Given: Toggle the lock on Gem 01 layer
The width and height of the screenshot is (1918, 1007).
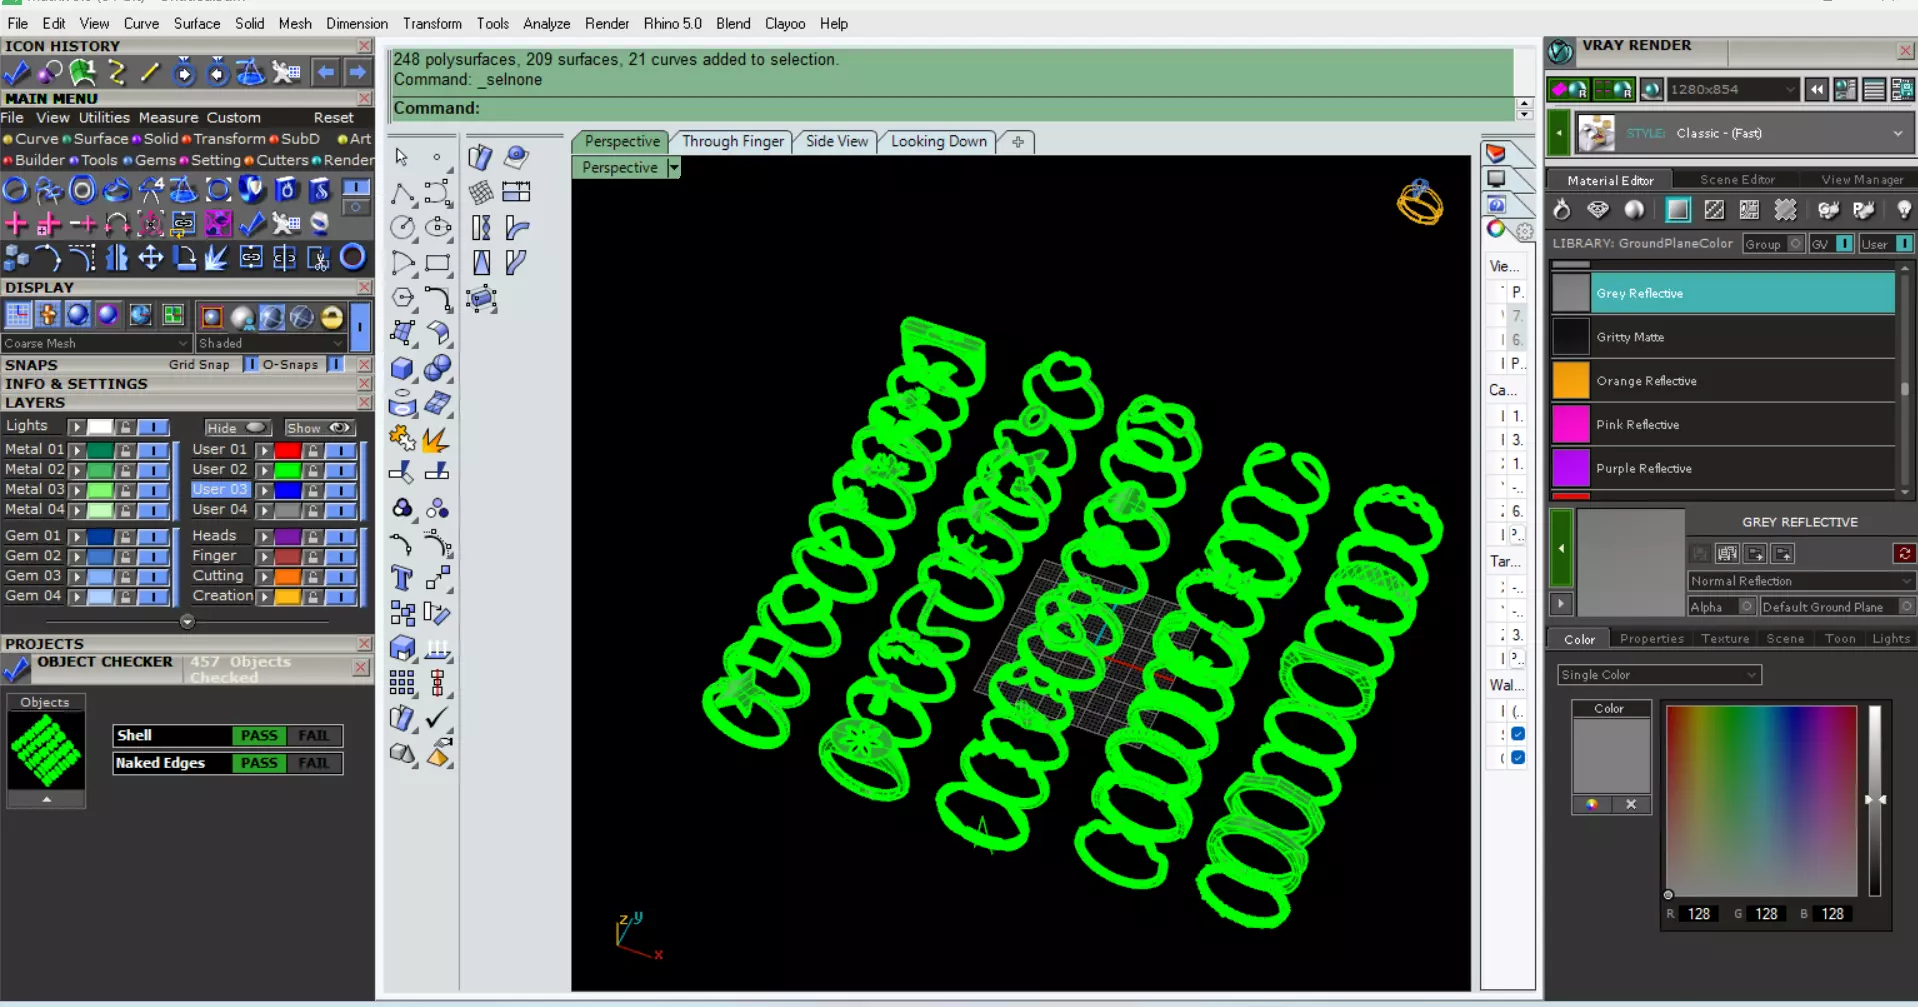Looking at the screenshot, I should (x=125, y=536).
